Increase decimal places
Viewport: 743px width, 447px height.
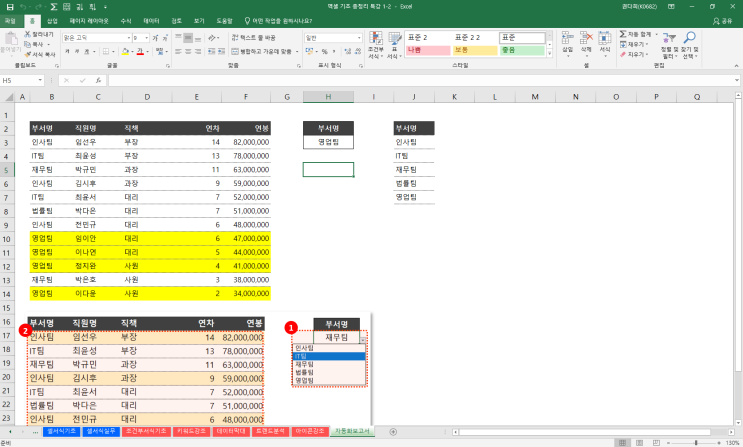(348, 51)
